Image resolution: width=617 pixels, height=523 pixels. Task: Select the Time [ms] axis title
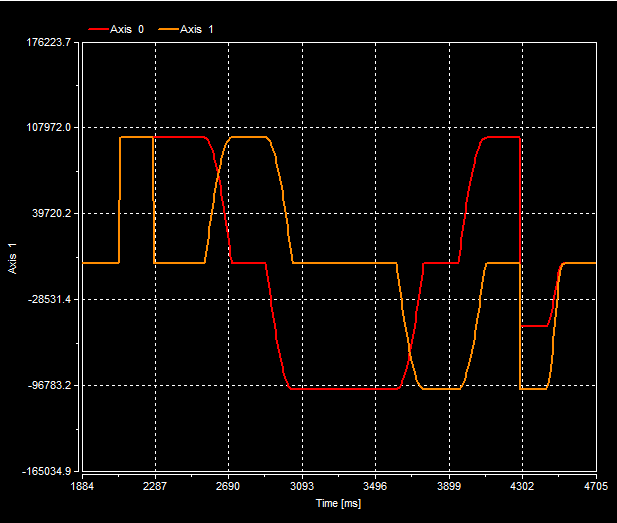[338, 504]
